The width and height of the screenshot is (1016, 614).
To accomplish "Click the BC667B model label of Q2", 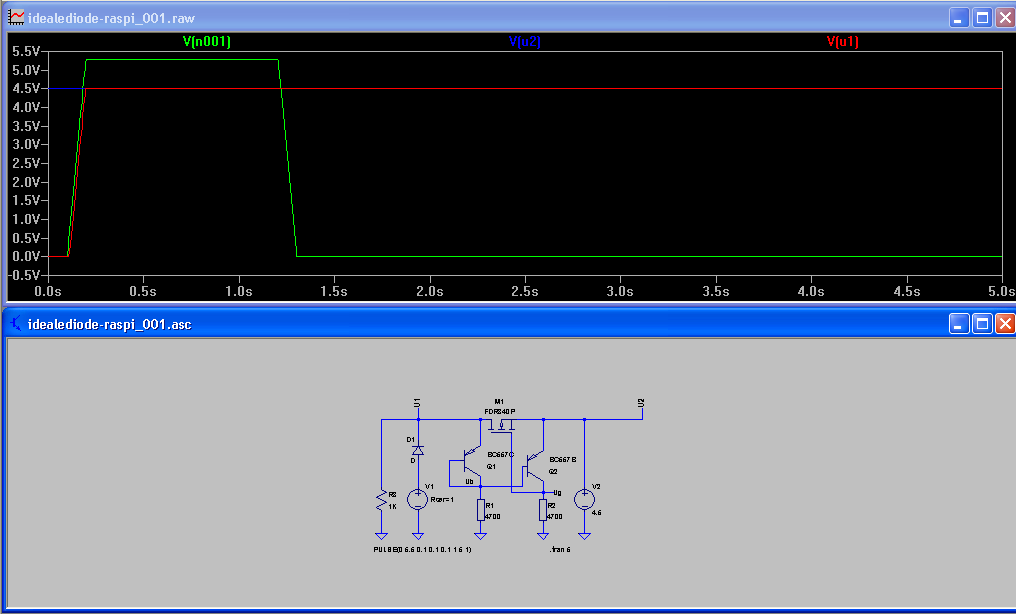I will click(562, 459).
